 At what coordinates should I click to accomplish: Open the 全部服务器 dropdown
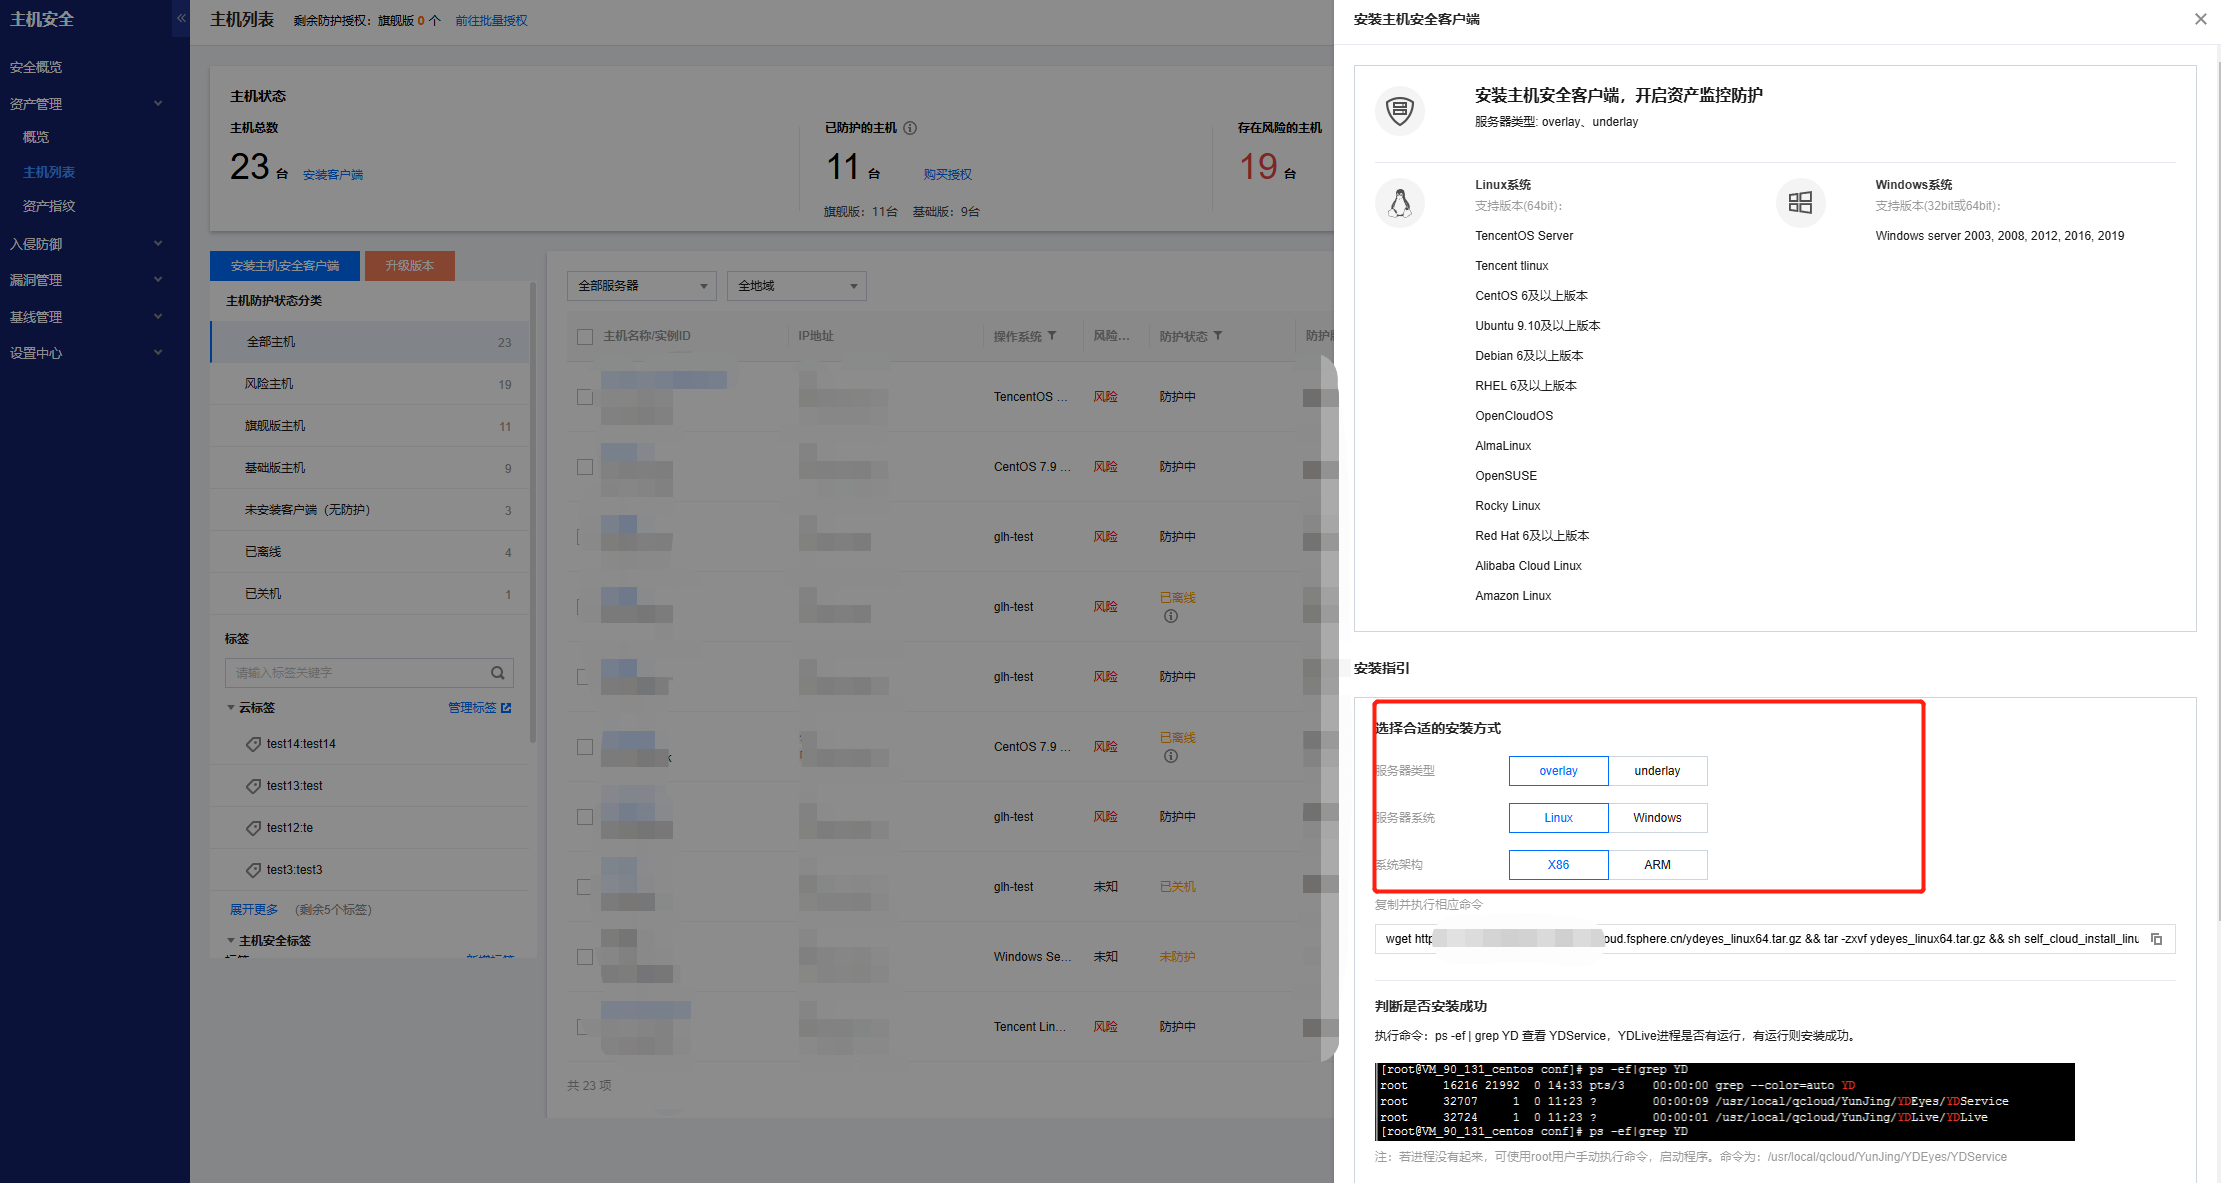point(641,286)
